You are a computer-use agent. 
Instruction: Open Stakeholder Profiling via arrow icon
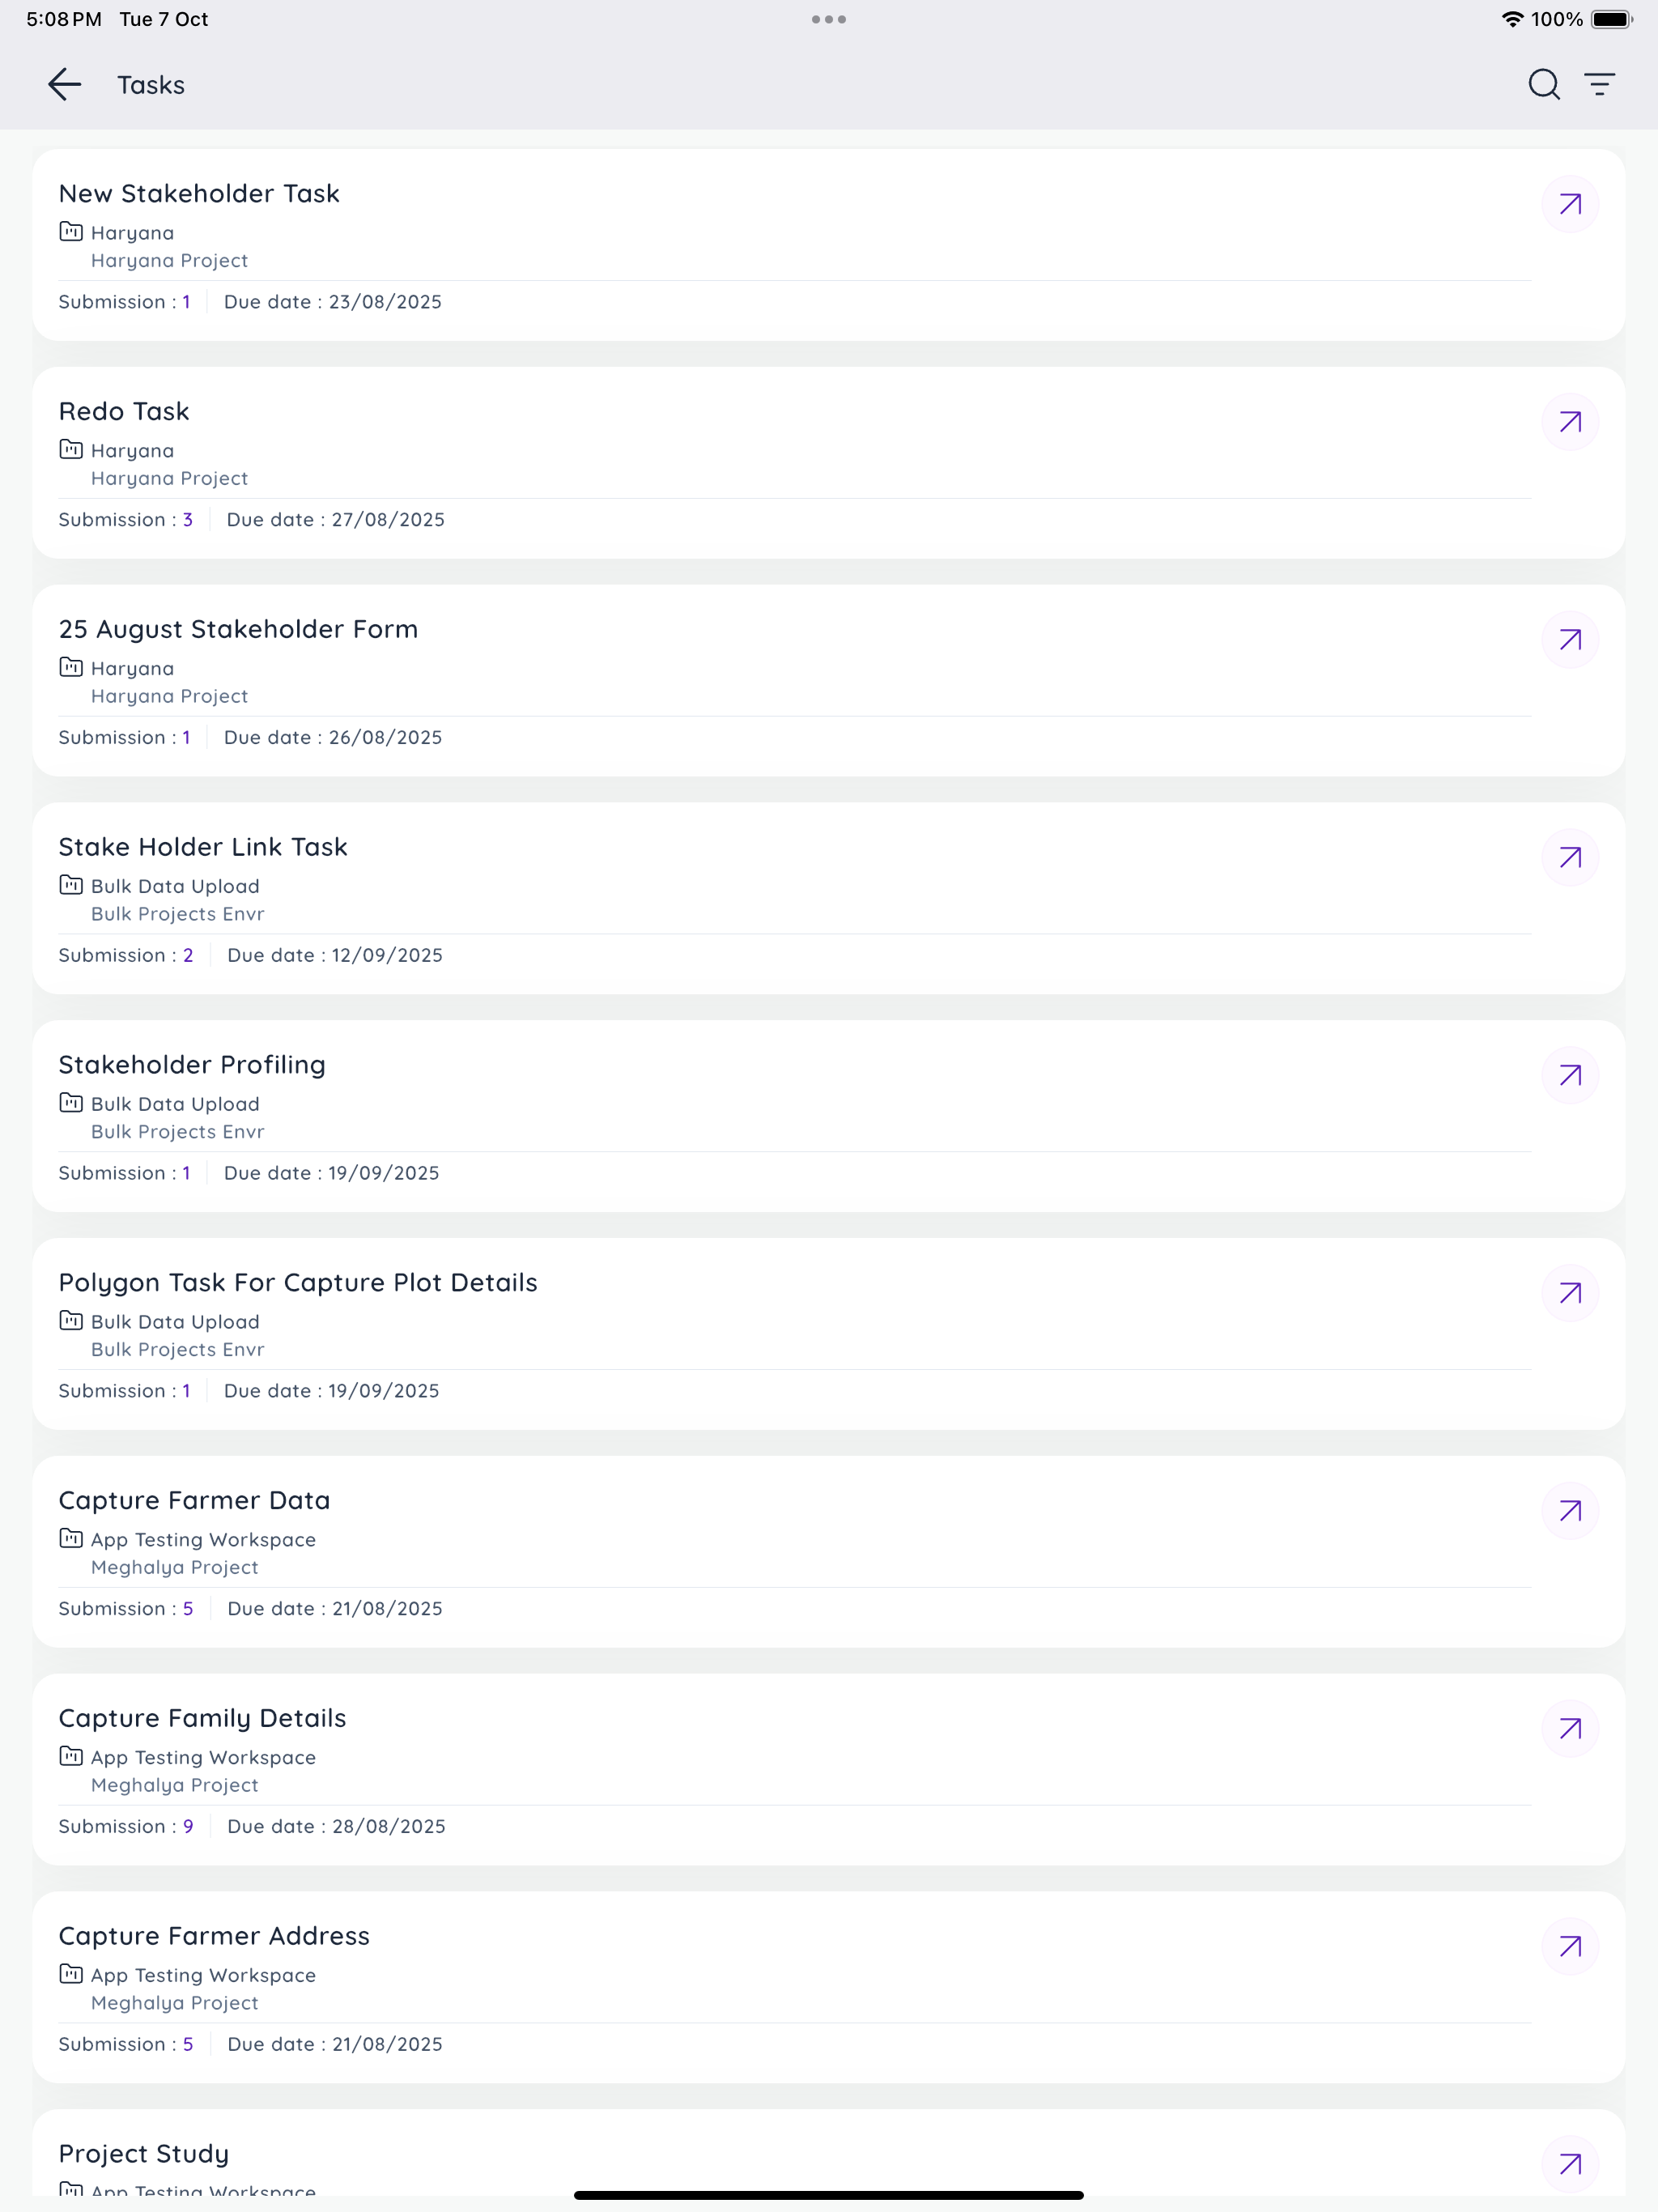point(1570,1076)
